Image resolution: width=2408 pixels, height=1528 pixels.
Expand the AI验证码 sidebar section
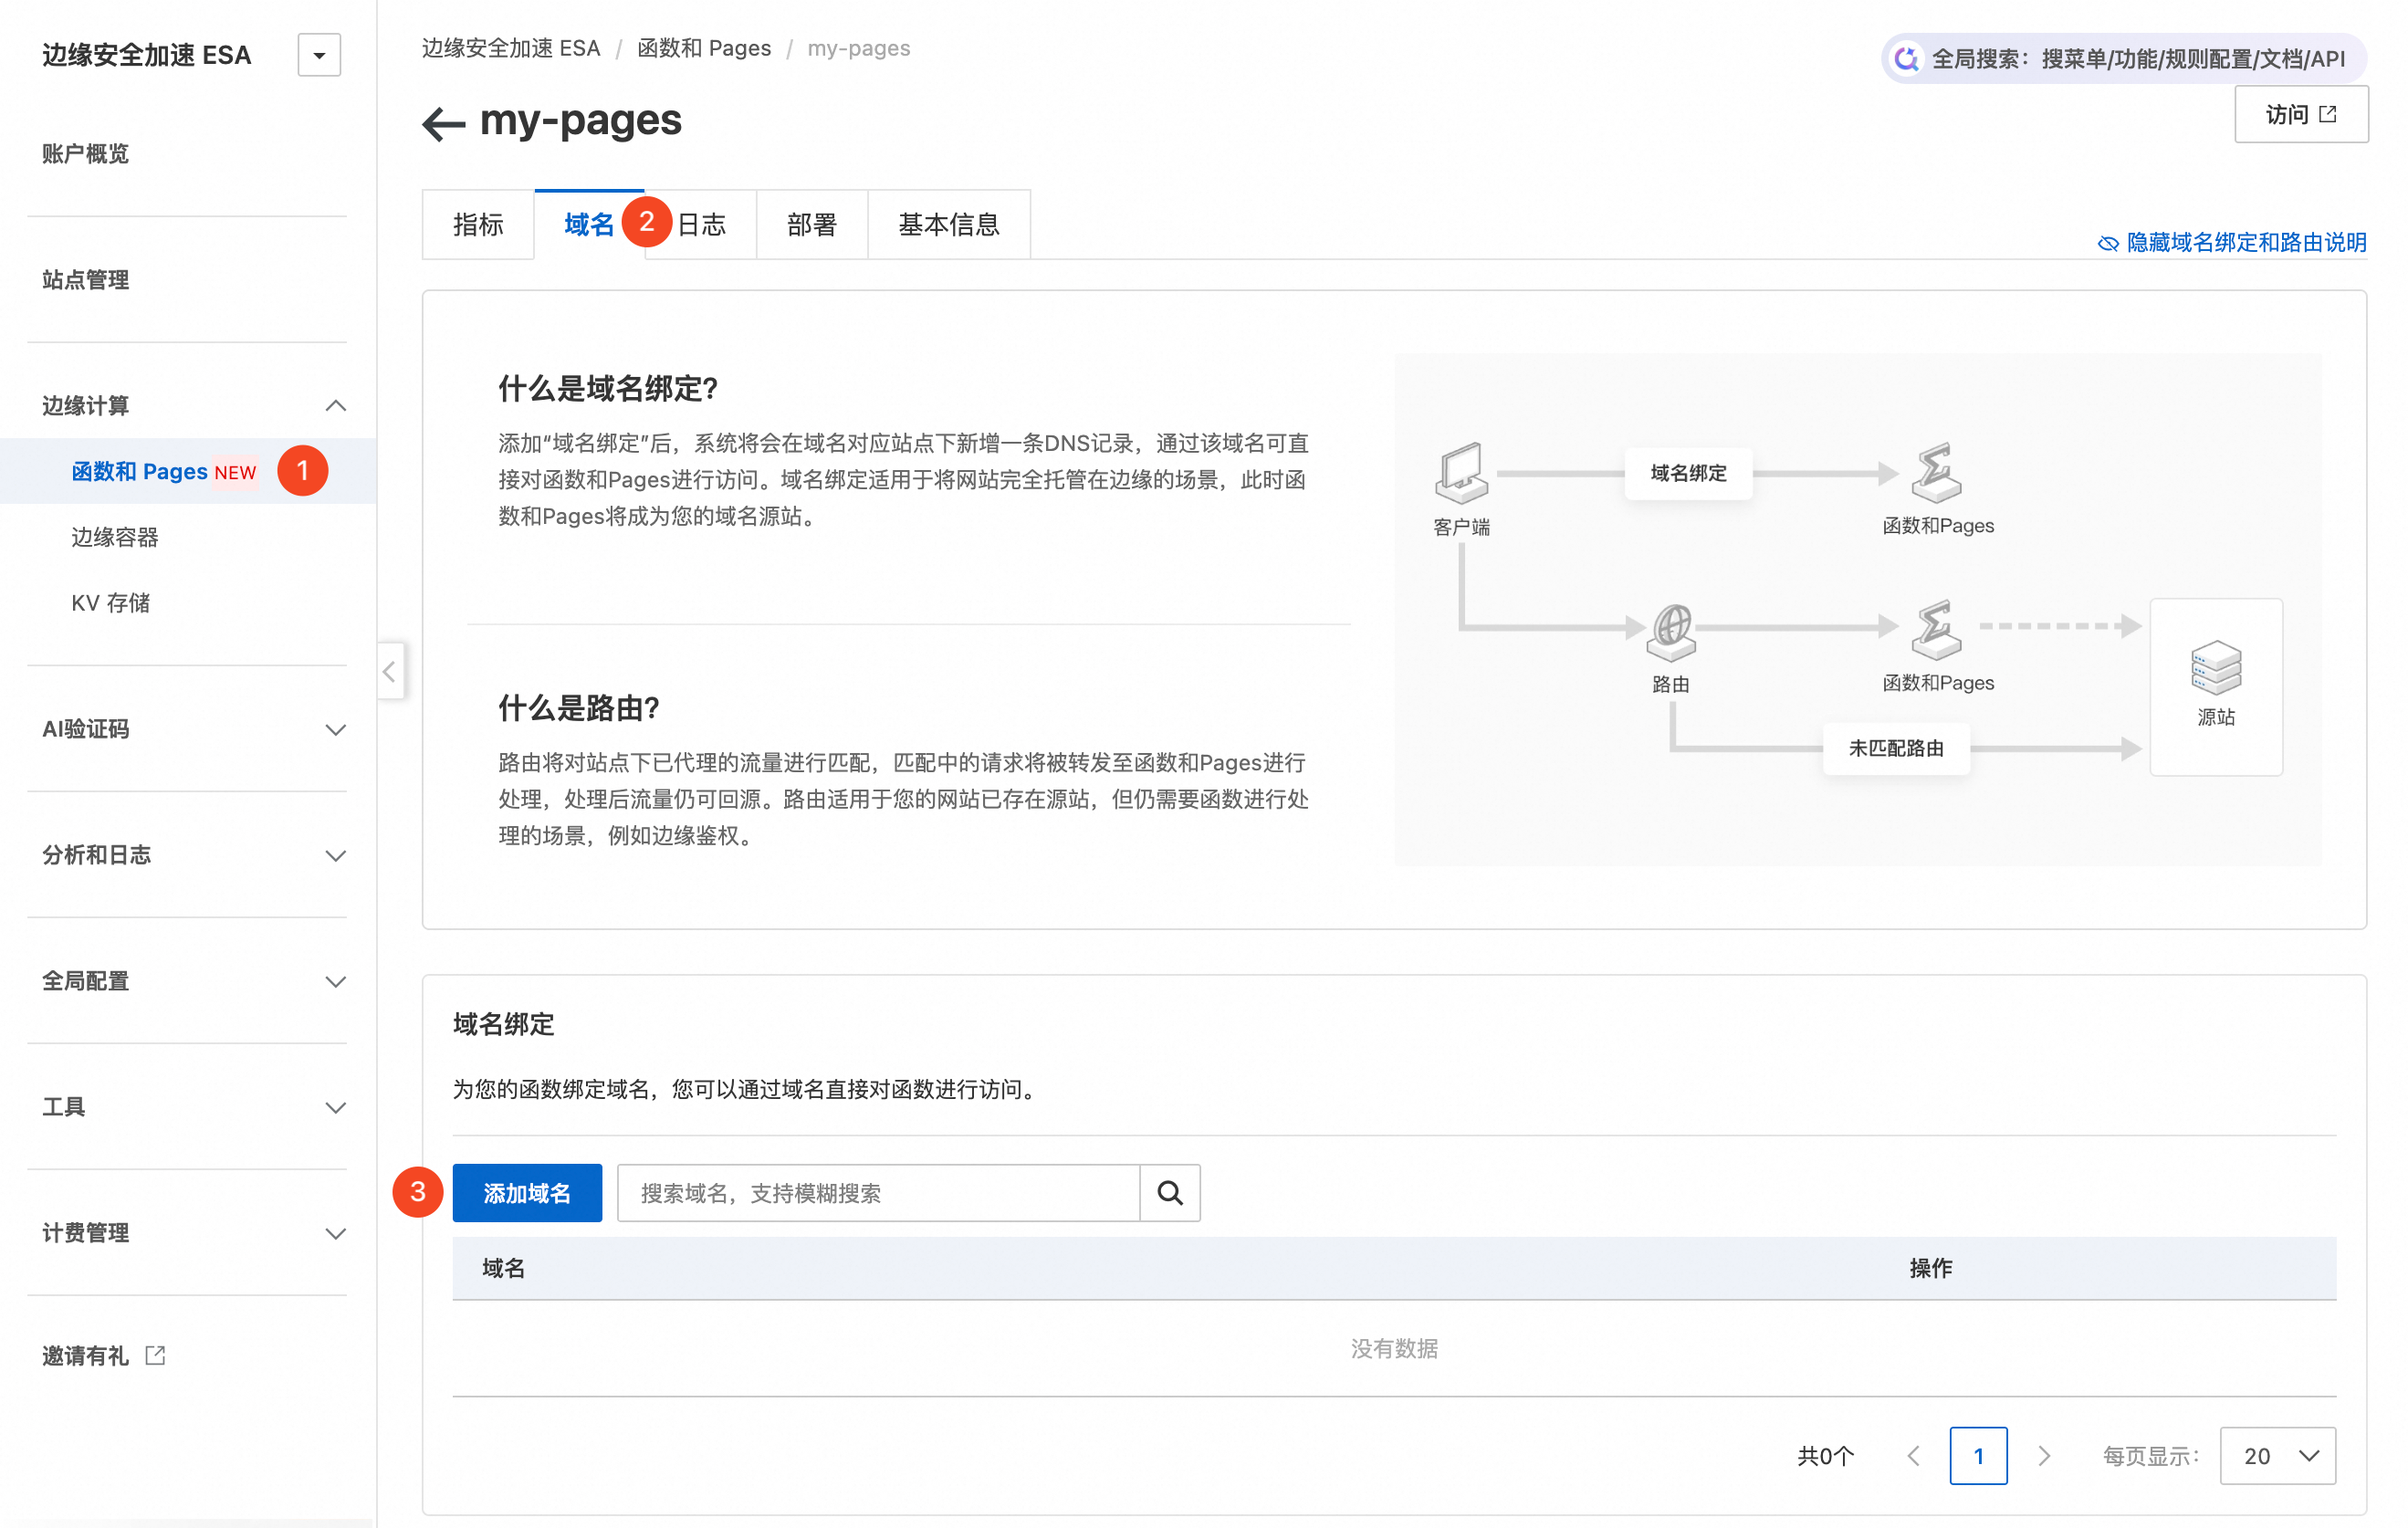coord(336,729)
